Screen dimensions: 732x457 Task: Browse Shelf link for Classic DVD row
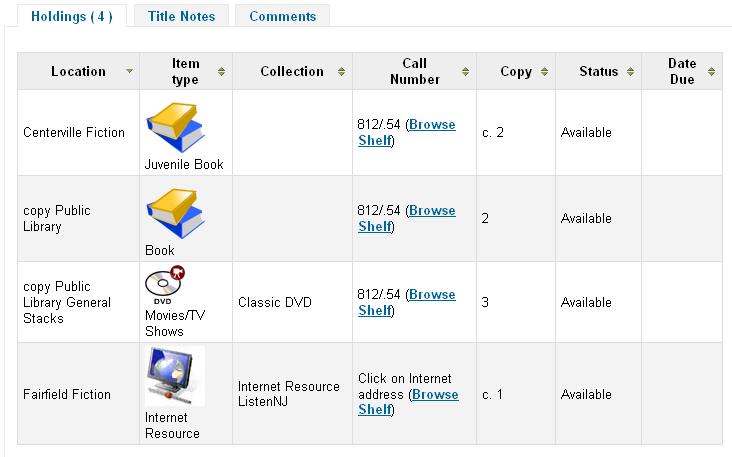click(431, 295)
